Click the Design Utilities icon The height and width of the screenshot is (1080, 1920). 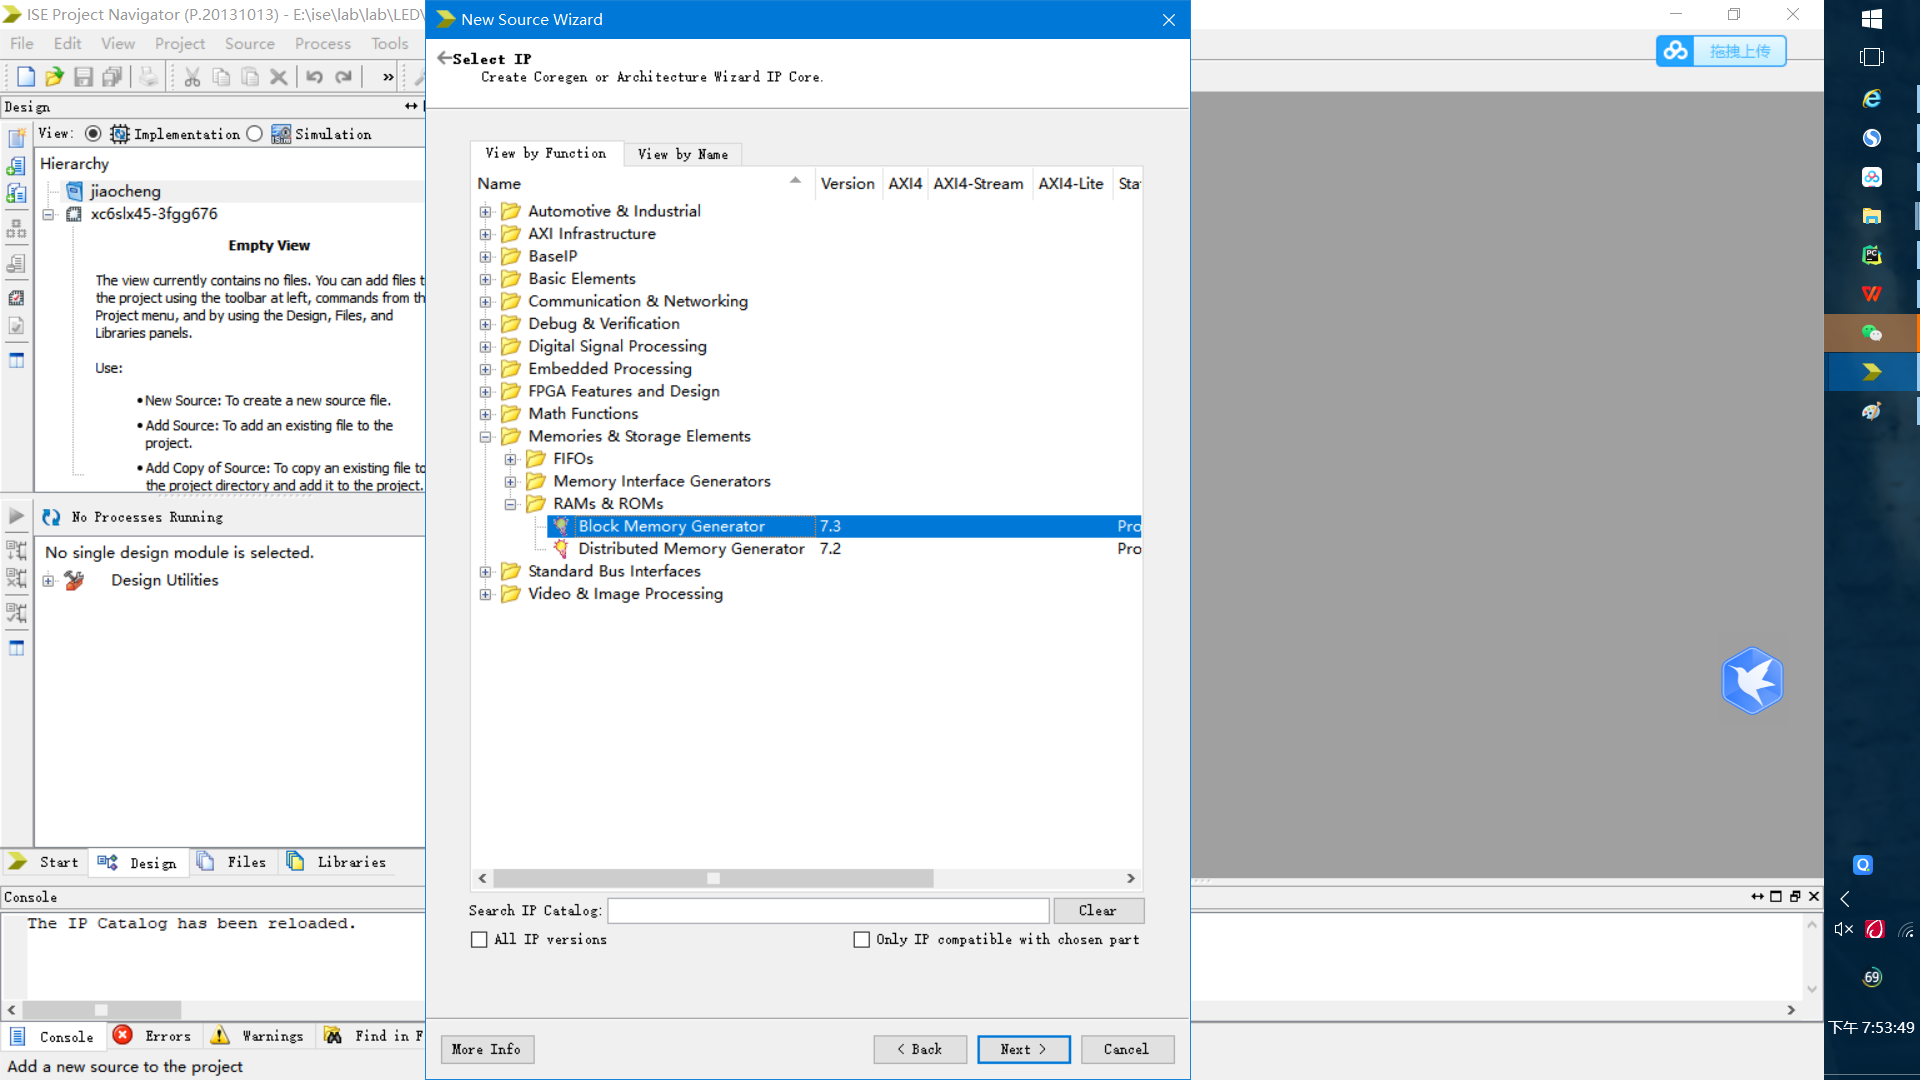pyautogui.click(x=75, y=580)
